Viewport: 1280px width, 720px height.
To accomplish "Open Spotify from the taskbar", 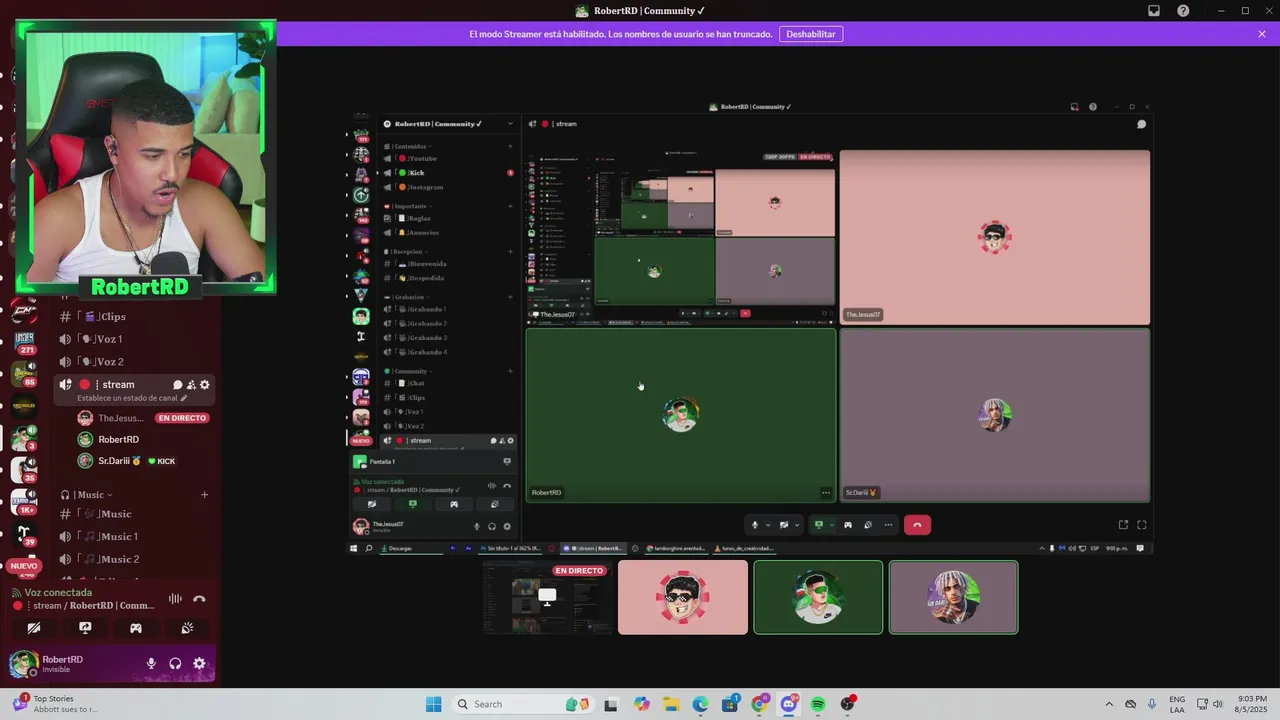I will tap(818, 704).
